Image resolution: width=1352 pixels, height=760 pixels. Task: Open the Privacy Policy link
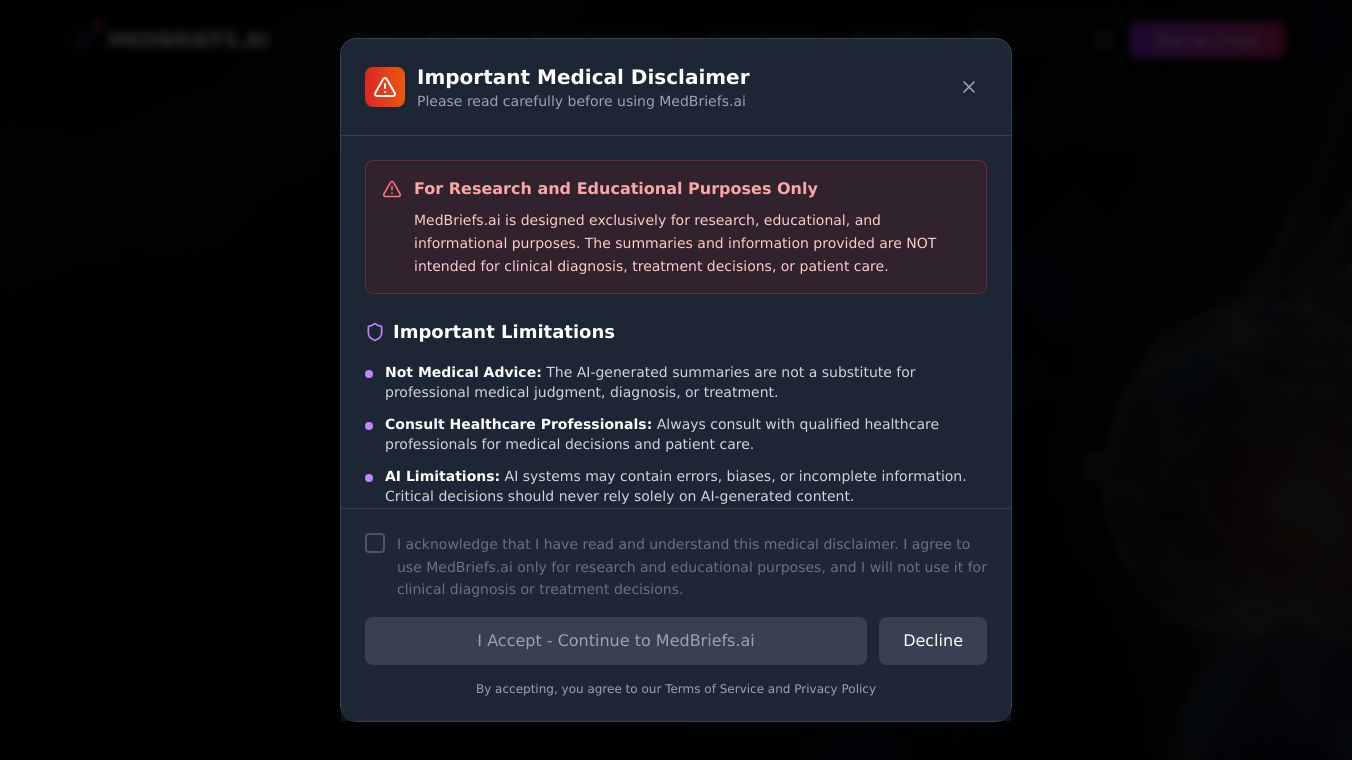tap(834, 689)
